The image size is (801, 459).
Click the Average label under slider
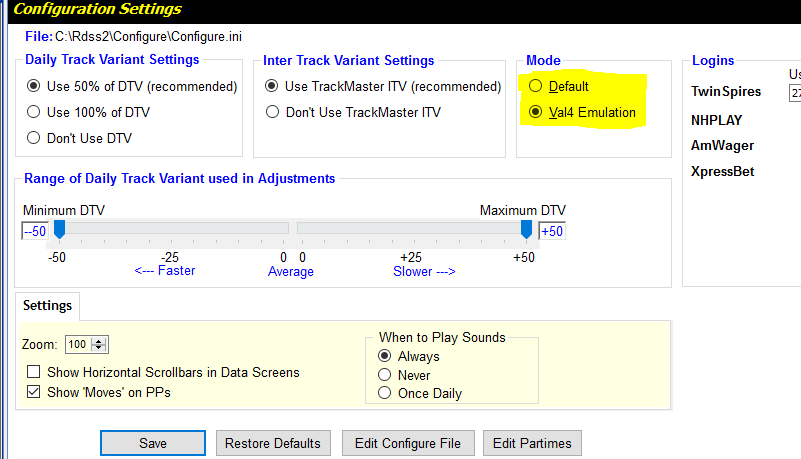point(291,271)
